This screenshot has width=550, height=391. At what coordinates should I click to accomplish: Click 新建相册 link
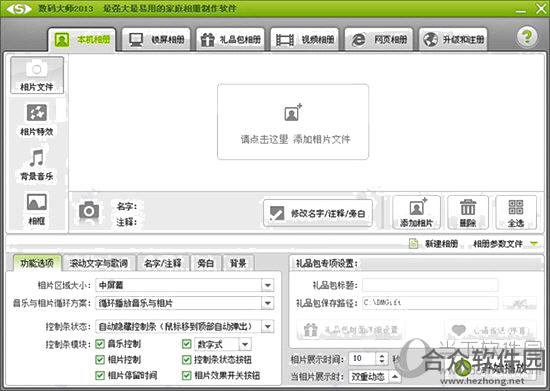(x=441, y=243)
